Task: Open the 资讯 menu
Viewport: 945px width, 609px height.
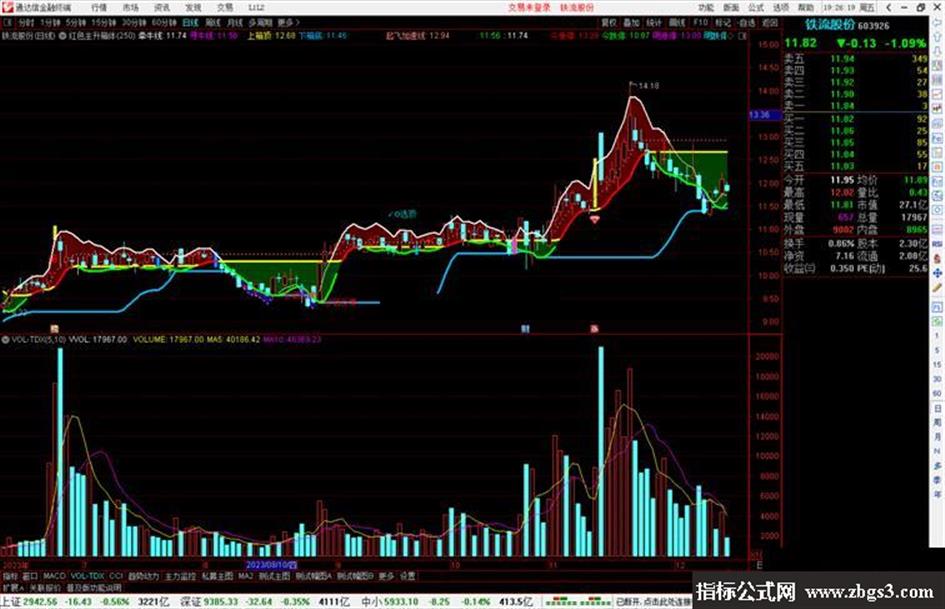Action: click(x=162, y=8)
